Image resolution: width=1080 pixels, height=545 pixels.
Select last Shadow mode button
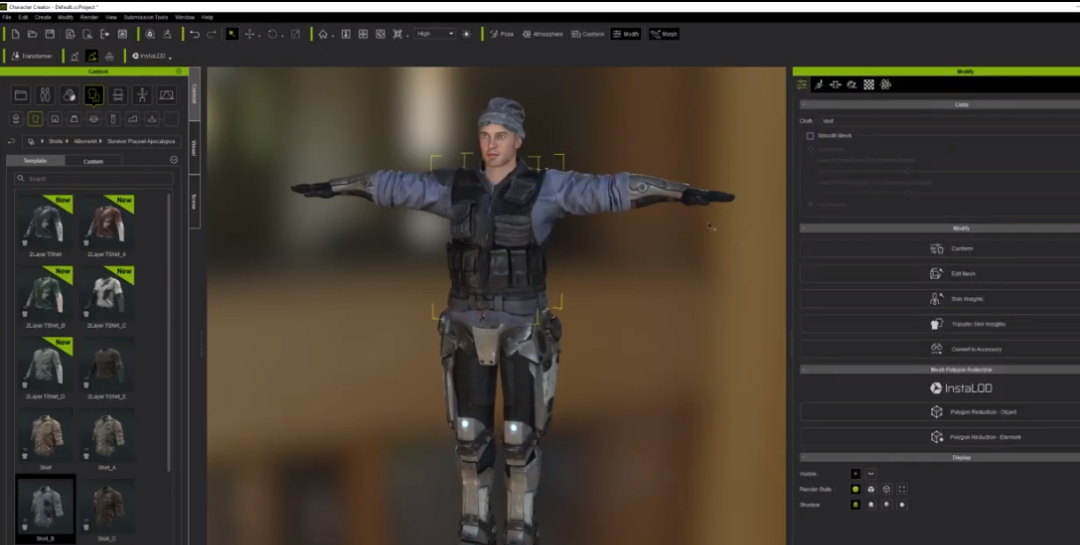(x=902, y=504)
